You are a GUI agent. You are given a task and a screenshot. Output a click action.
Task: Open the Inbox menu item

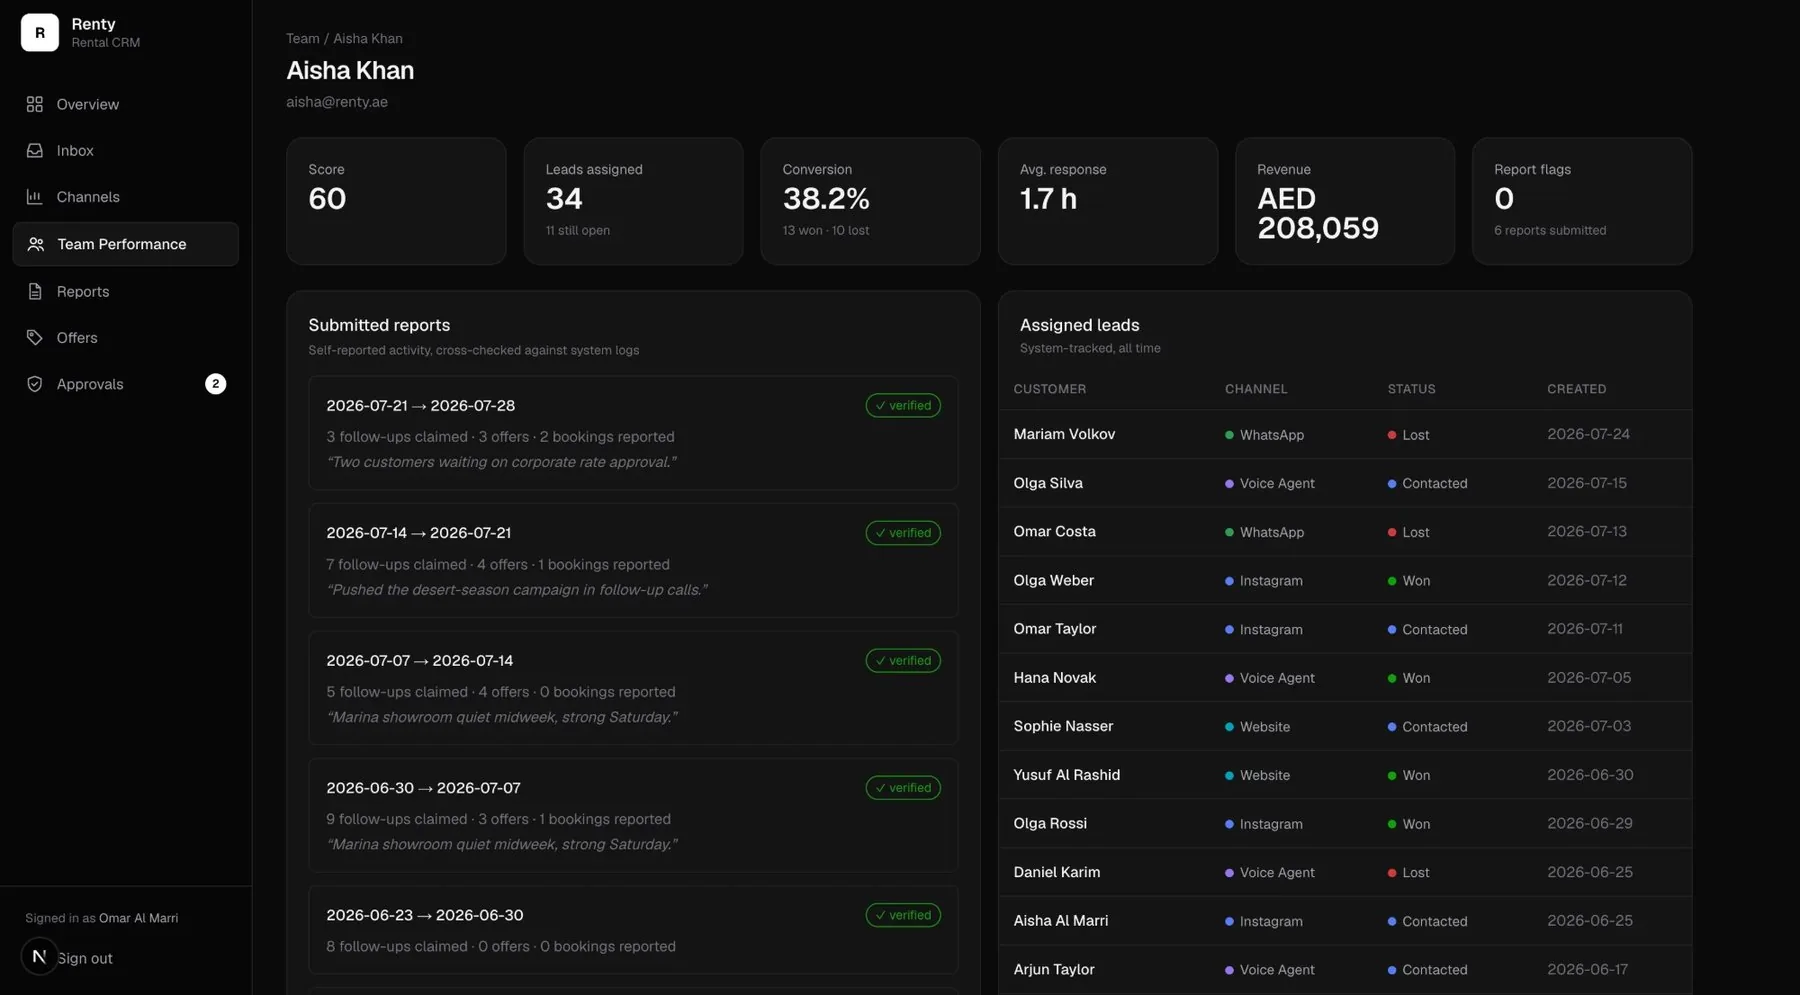tap(126, 150)
